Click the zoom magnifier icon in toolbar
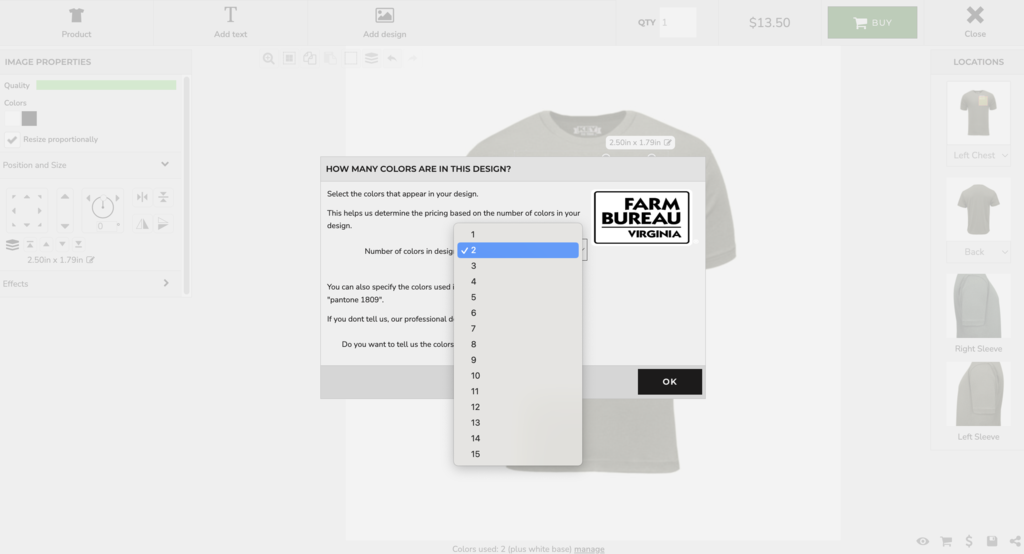This screenshot has width=1024, height=554. (x=268, y=59)
